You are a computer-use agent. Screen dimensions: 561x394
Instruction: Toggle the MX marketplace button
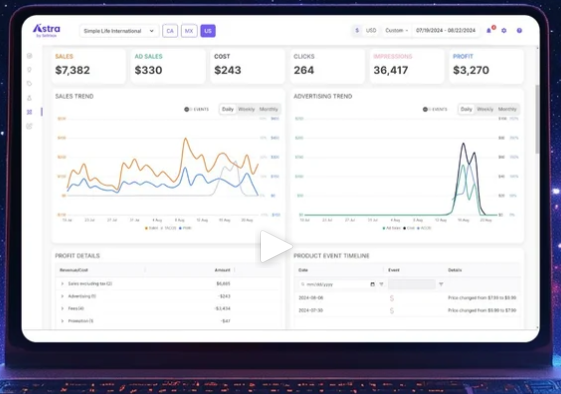(x=189, y=31)
